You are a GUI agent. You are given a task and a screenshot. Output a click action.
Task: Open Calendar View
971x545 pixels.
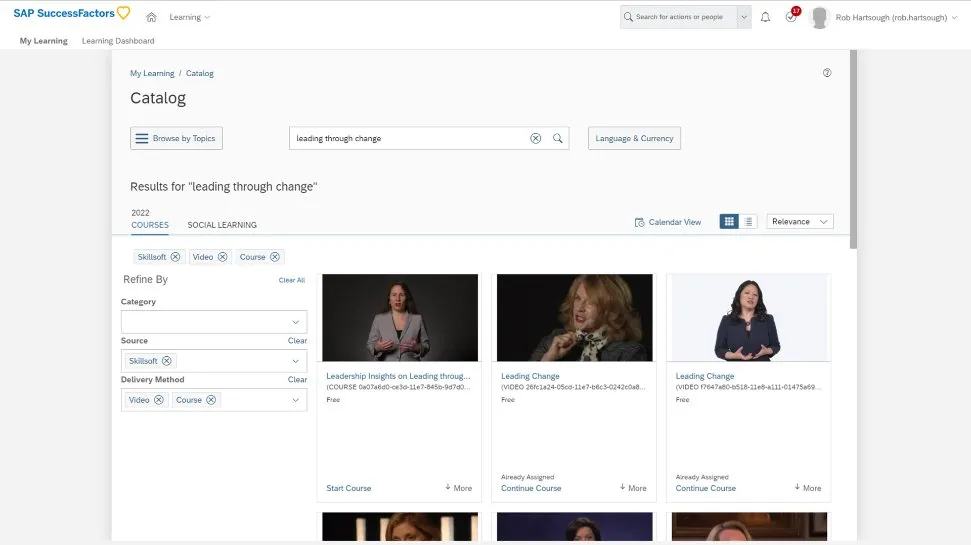[668, 222]
